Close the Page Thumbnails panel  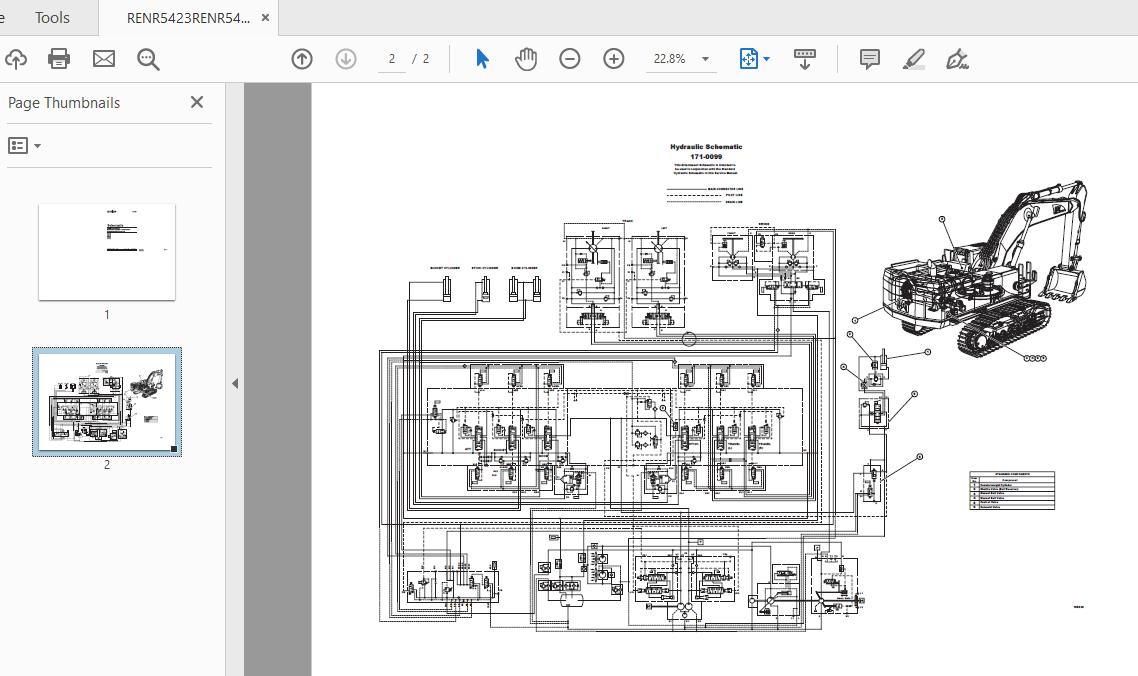(x=197, y=102)
